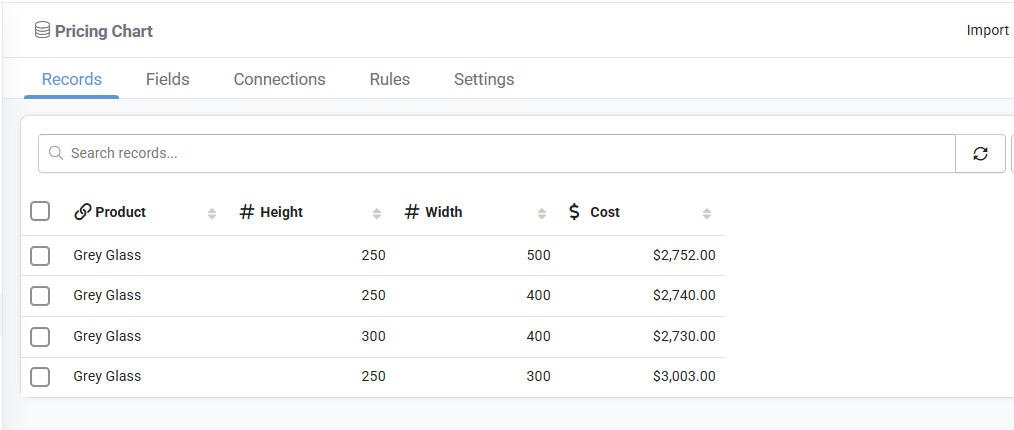Open the Connections tab
The width and height of the screenshot is (1014, 430).
[279, 79]
